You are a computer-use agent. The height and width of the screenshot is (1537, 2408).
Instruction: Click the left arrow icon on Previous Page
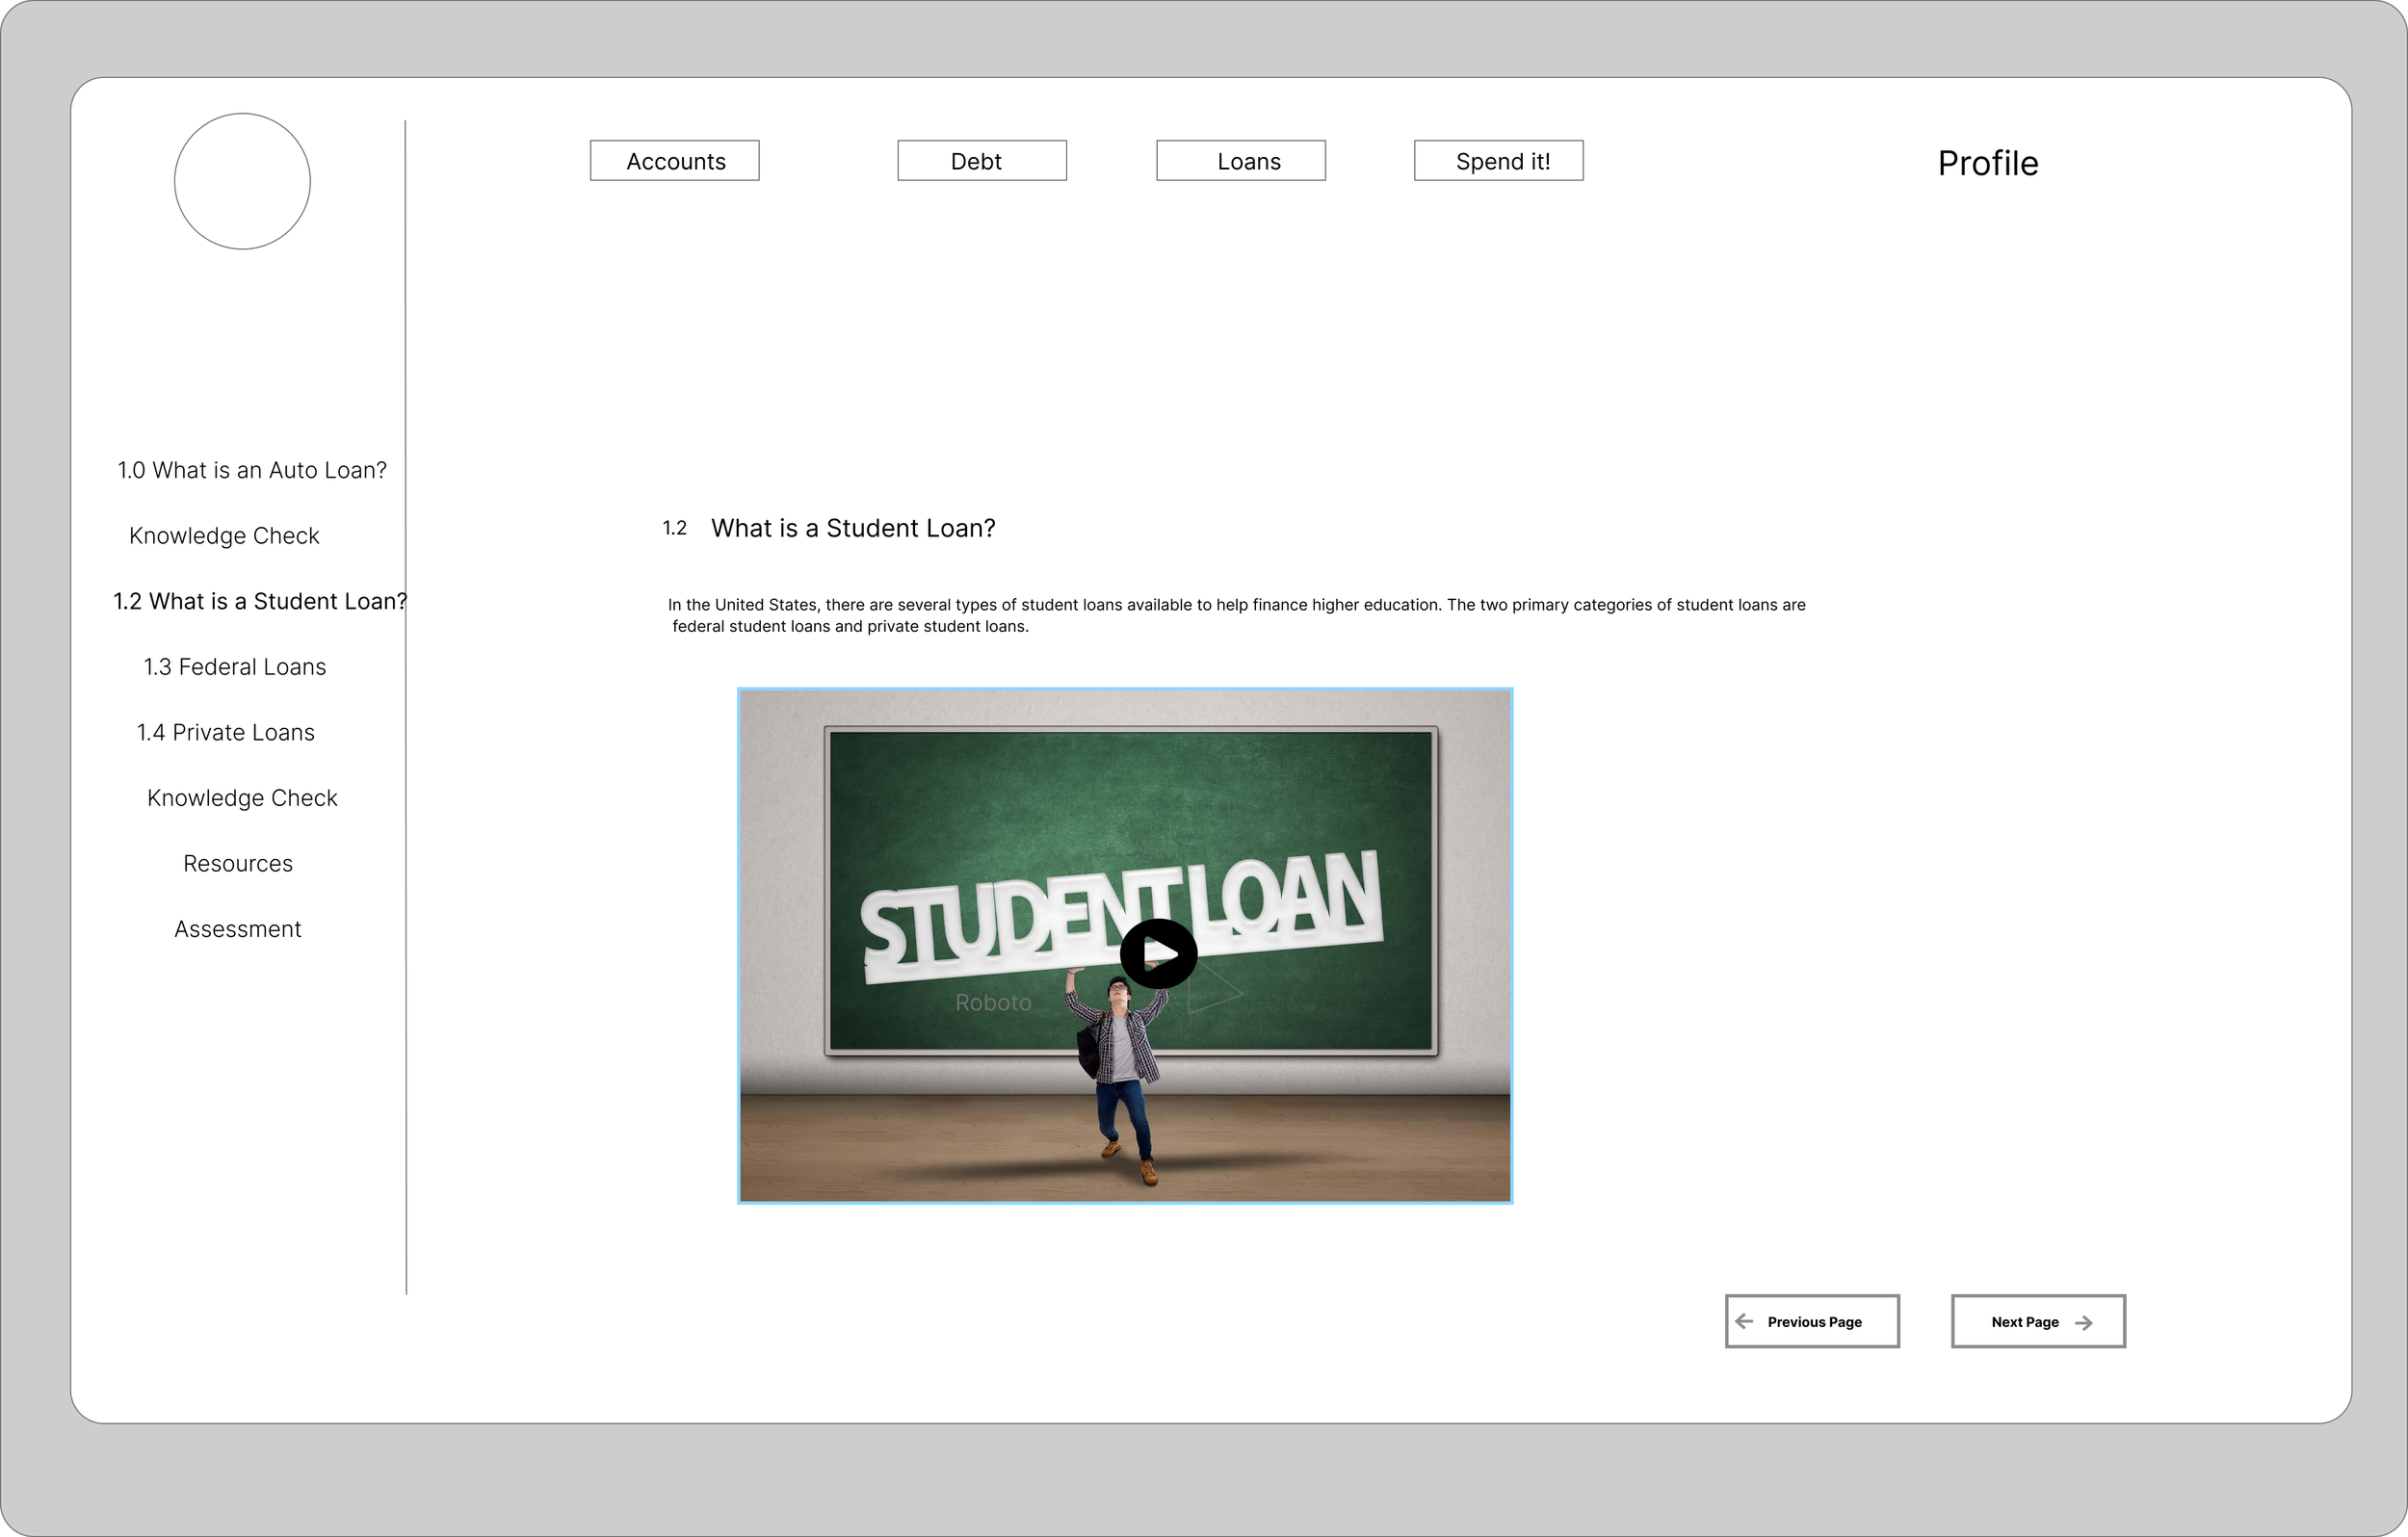click(1744, 1321)
